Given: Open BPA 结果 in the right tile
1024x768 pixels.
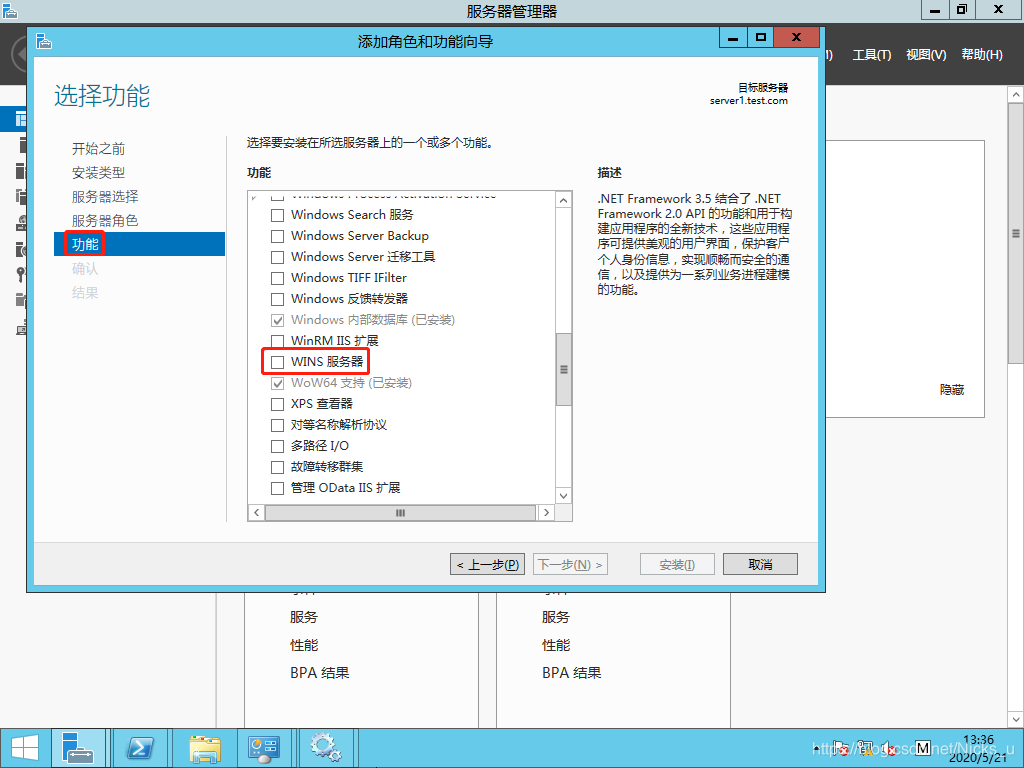Looking at the screenshot, I should (572, 673).
